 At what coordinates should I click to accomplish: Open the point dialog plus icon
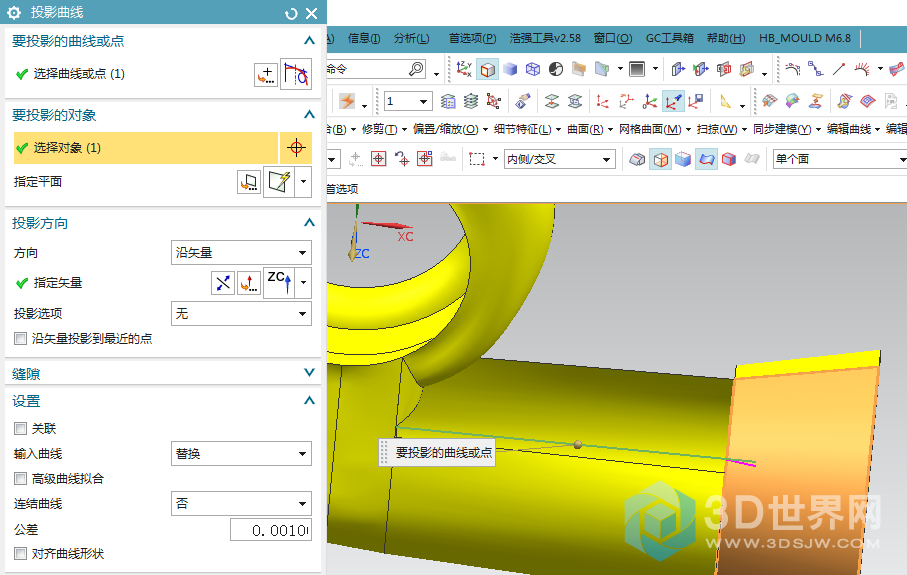point(266,75)
